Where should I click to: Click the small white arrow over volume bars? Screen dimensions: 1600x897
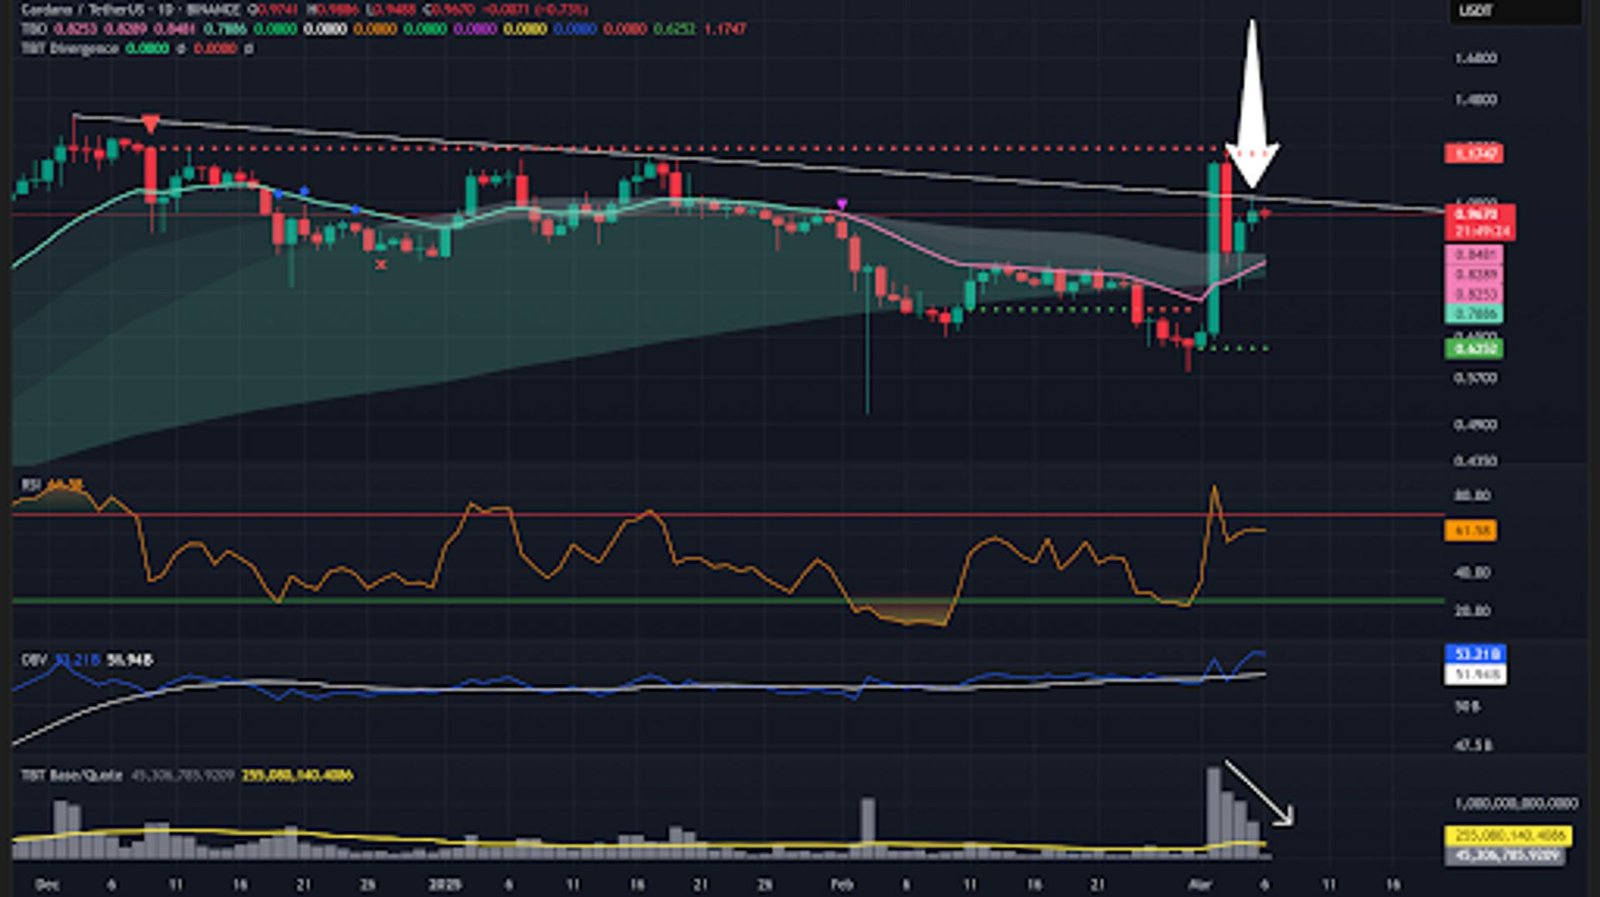(1260, 795)
